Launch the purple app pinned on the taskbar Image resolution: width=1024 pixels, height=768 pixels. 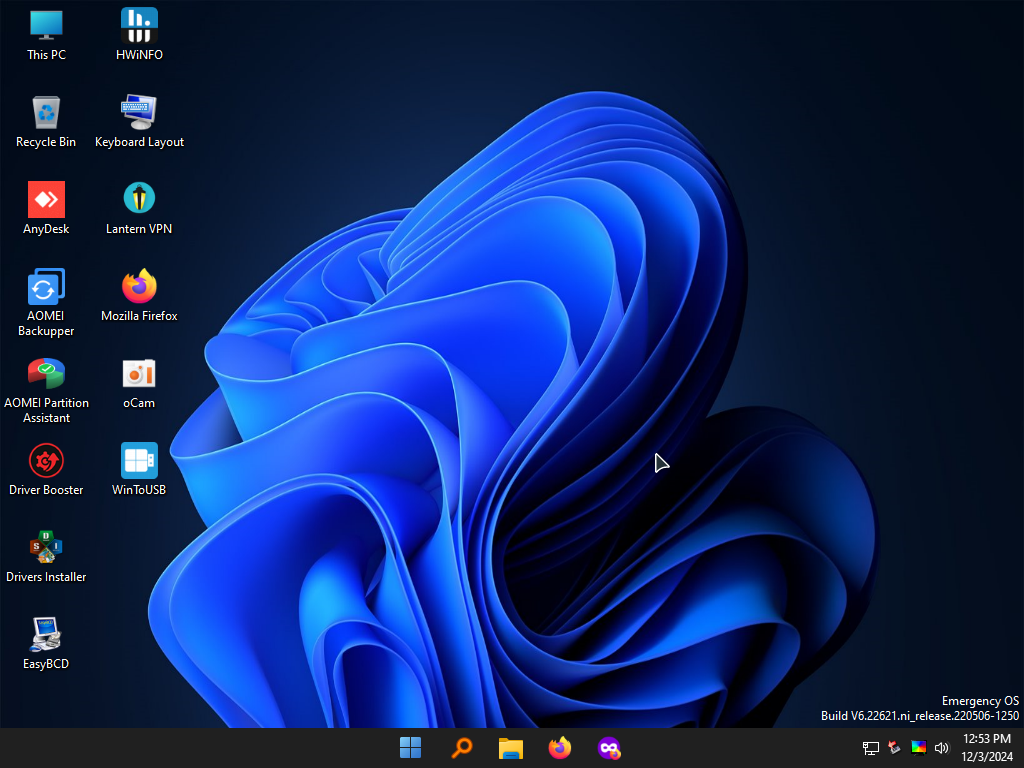(x=608, y=747)
